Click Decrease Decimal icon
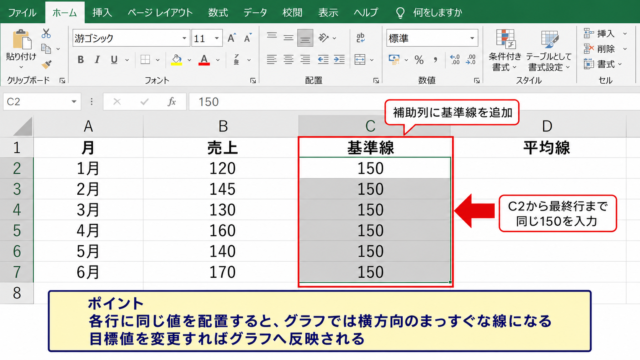 pyautogui.click(x=471, y=60)
